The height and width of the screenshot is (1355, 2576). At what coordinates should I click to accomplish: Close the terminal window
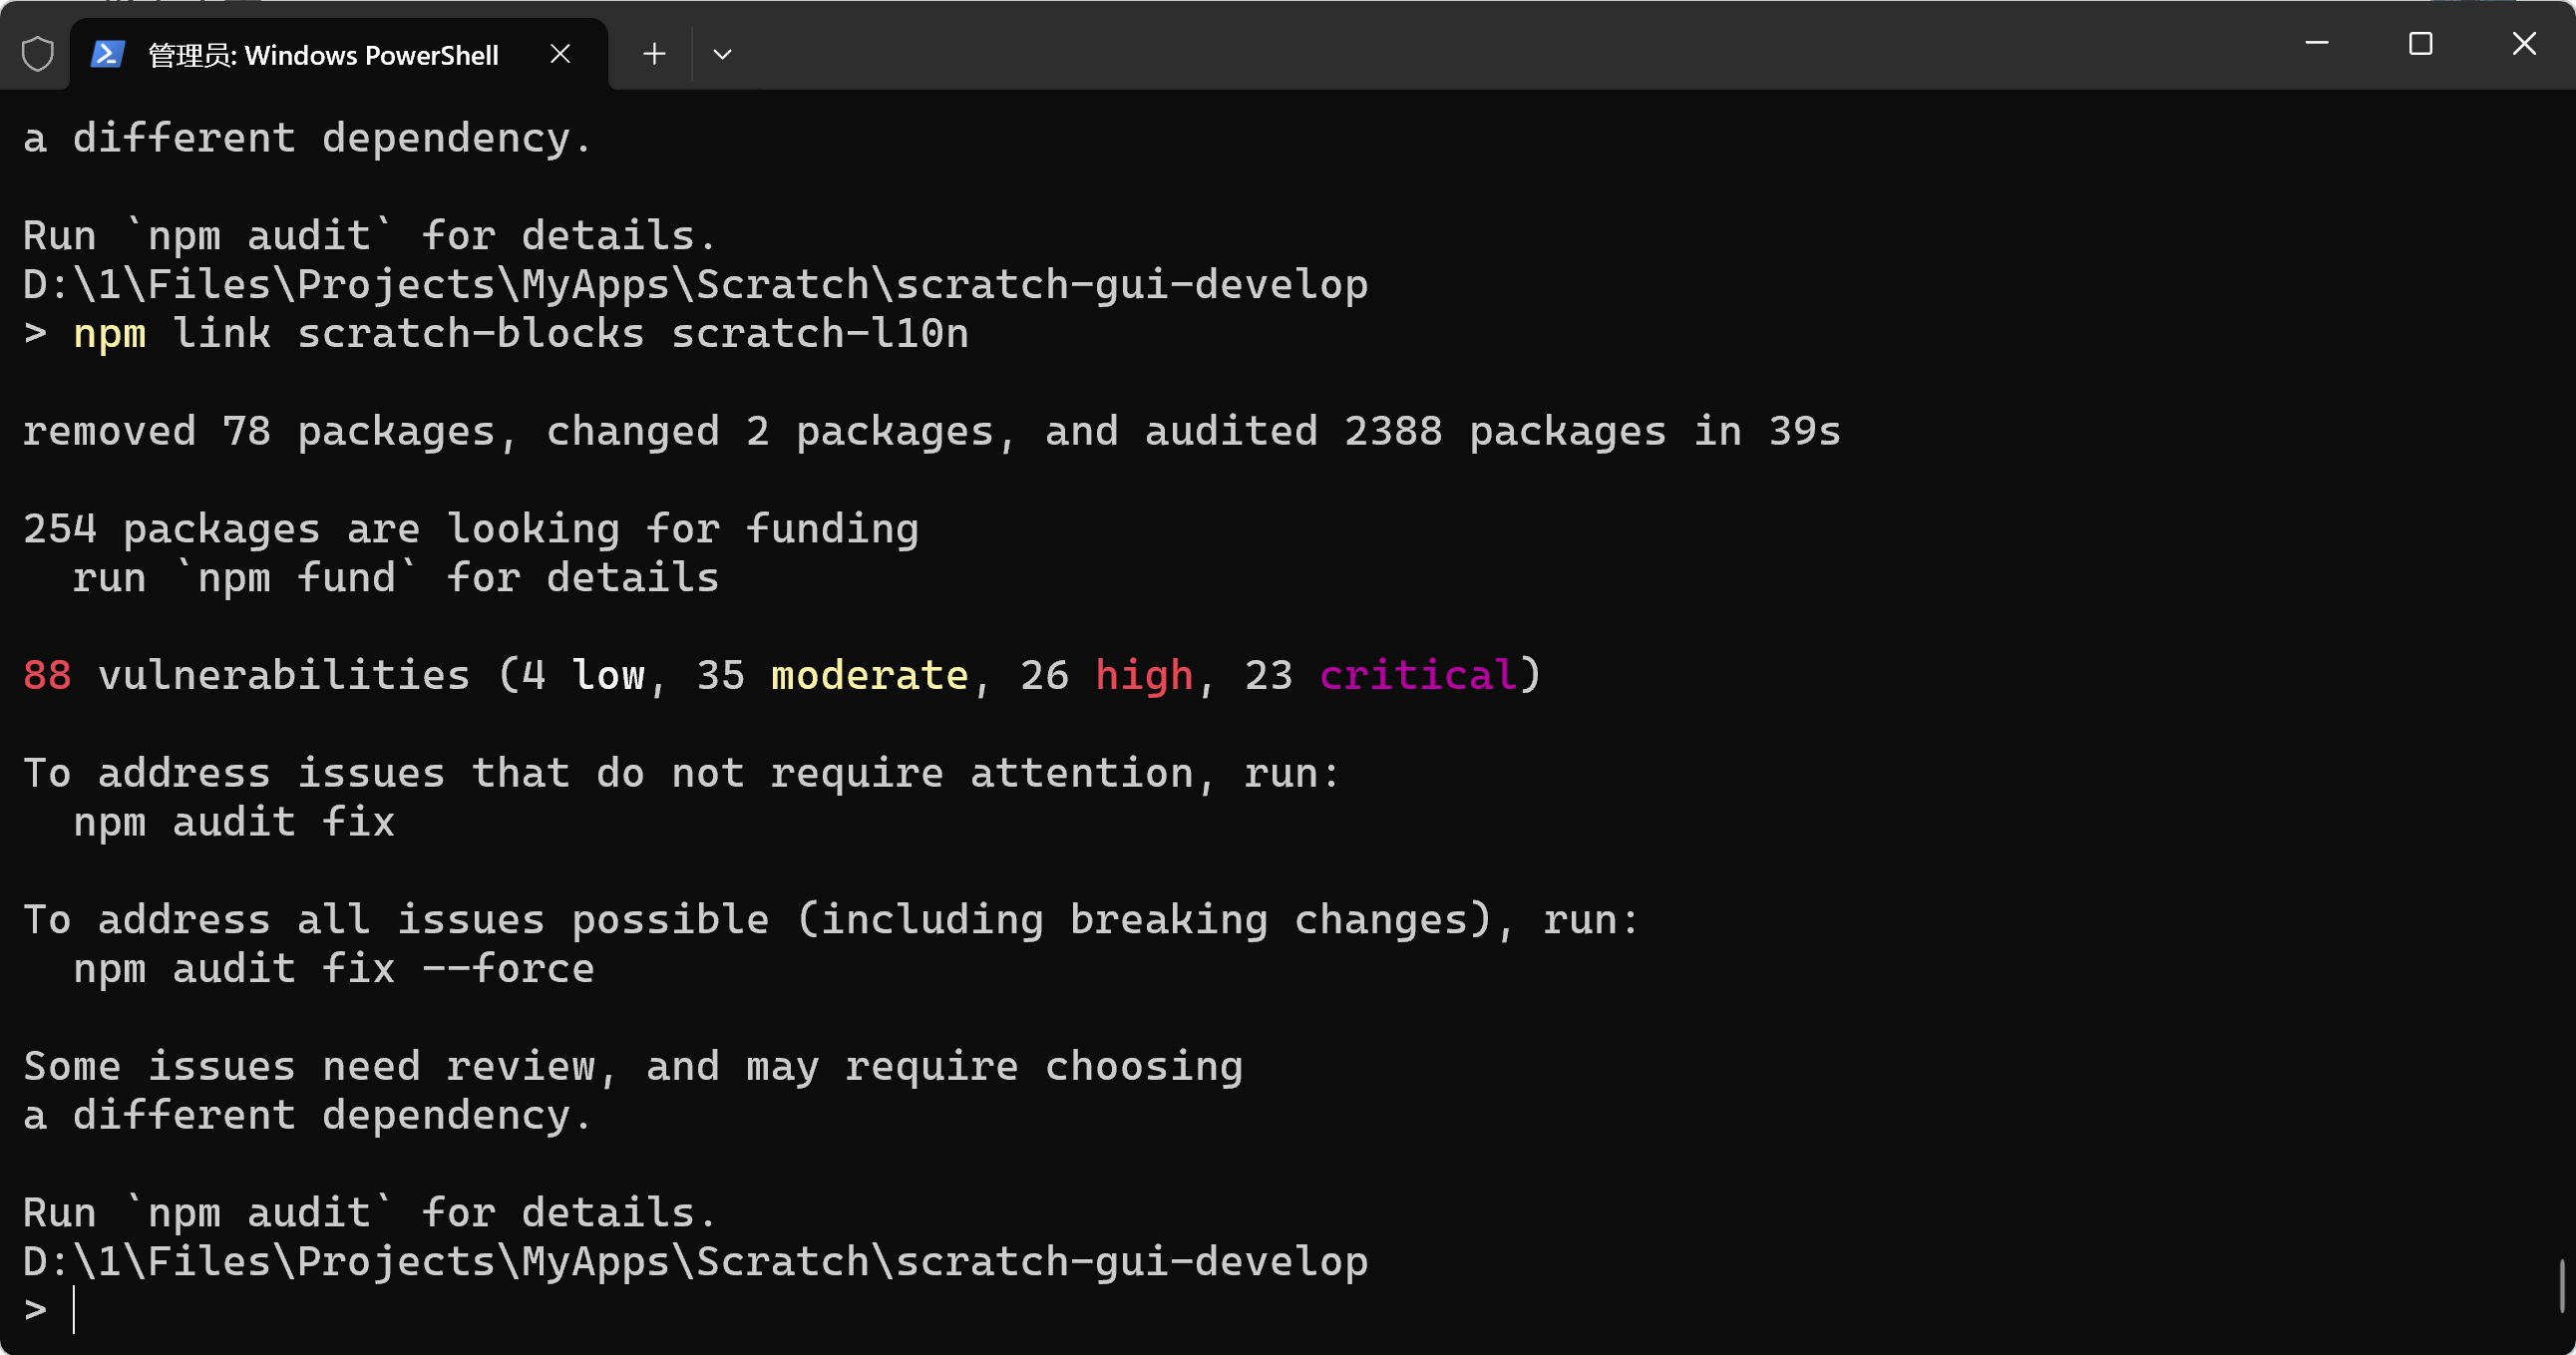tap(2524, 43)
